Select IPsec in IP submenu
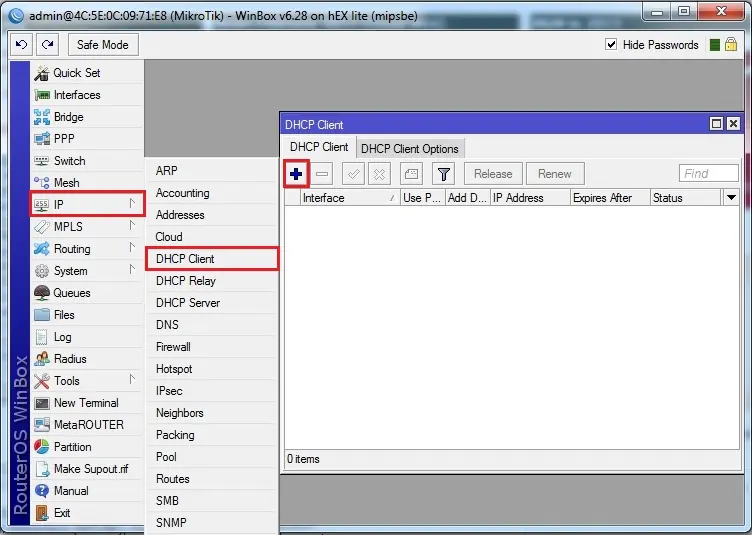752x535 pixels. [212, 391]
